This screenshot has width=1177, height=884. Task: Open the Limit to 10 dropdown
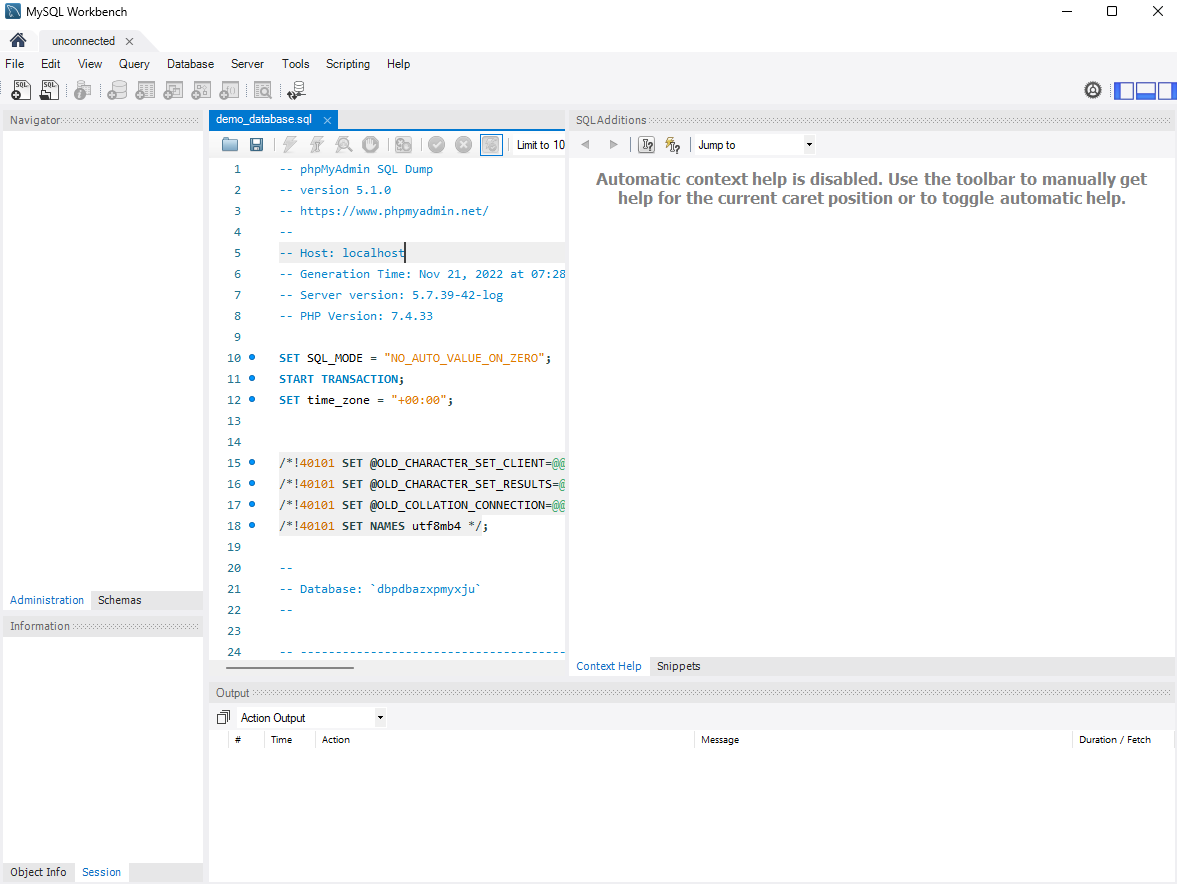(539, 144)
